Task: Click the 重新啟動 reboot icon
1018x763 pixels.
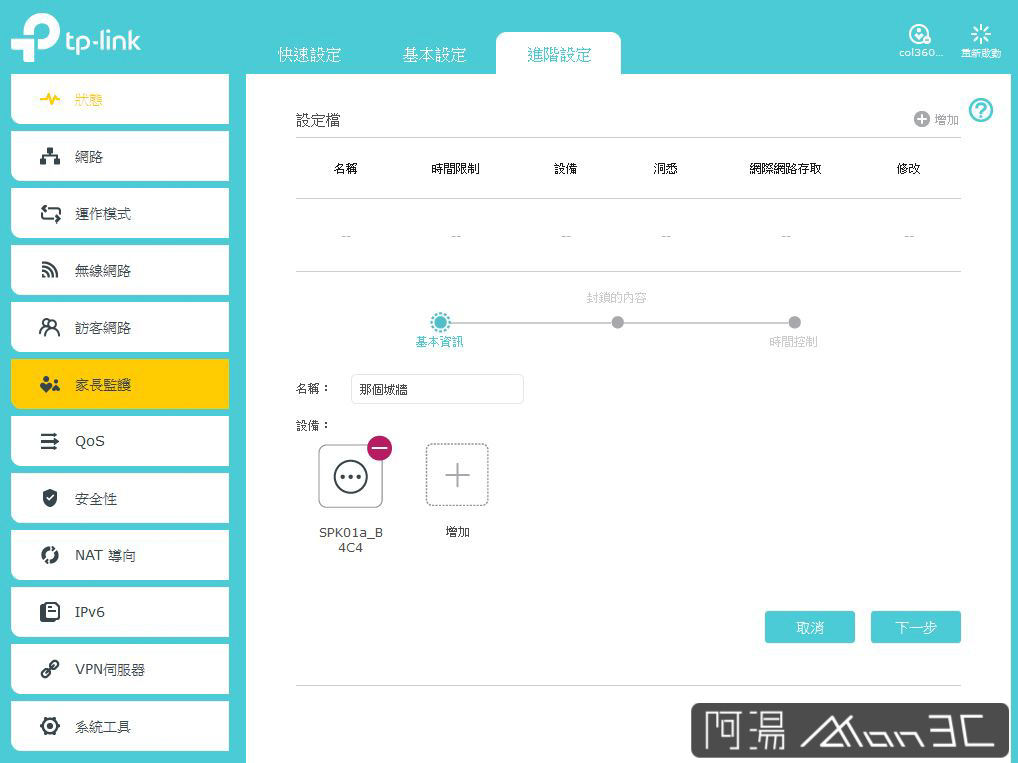Action: click(x=980, y=34)
